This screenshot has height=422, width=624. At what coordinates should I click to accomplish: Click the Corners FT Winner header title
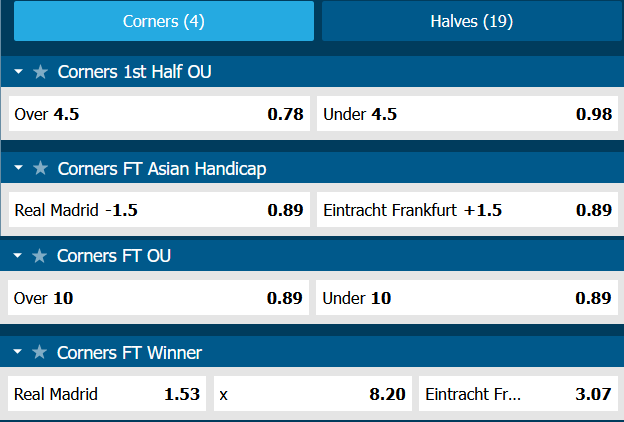(130, 353)
